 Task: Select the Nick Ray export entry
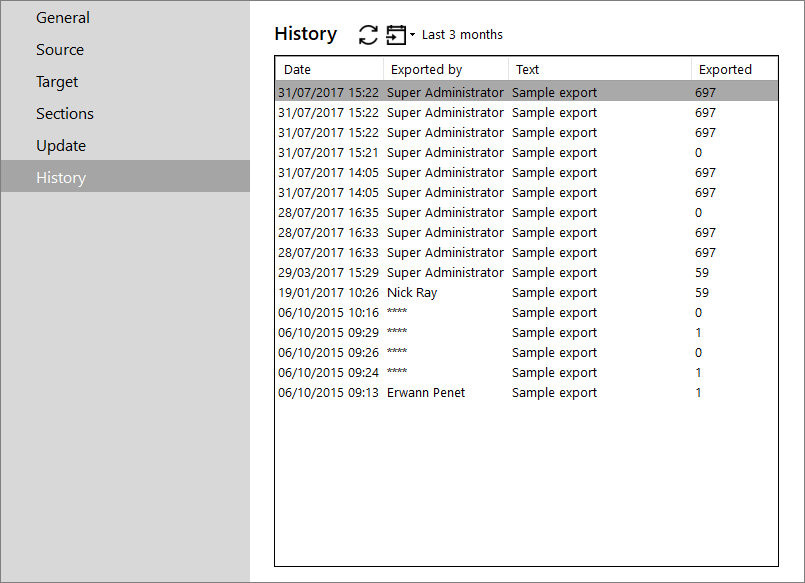[x=527, y=293]
